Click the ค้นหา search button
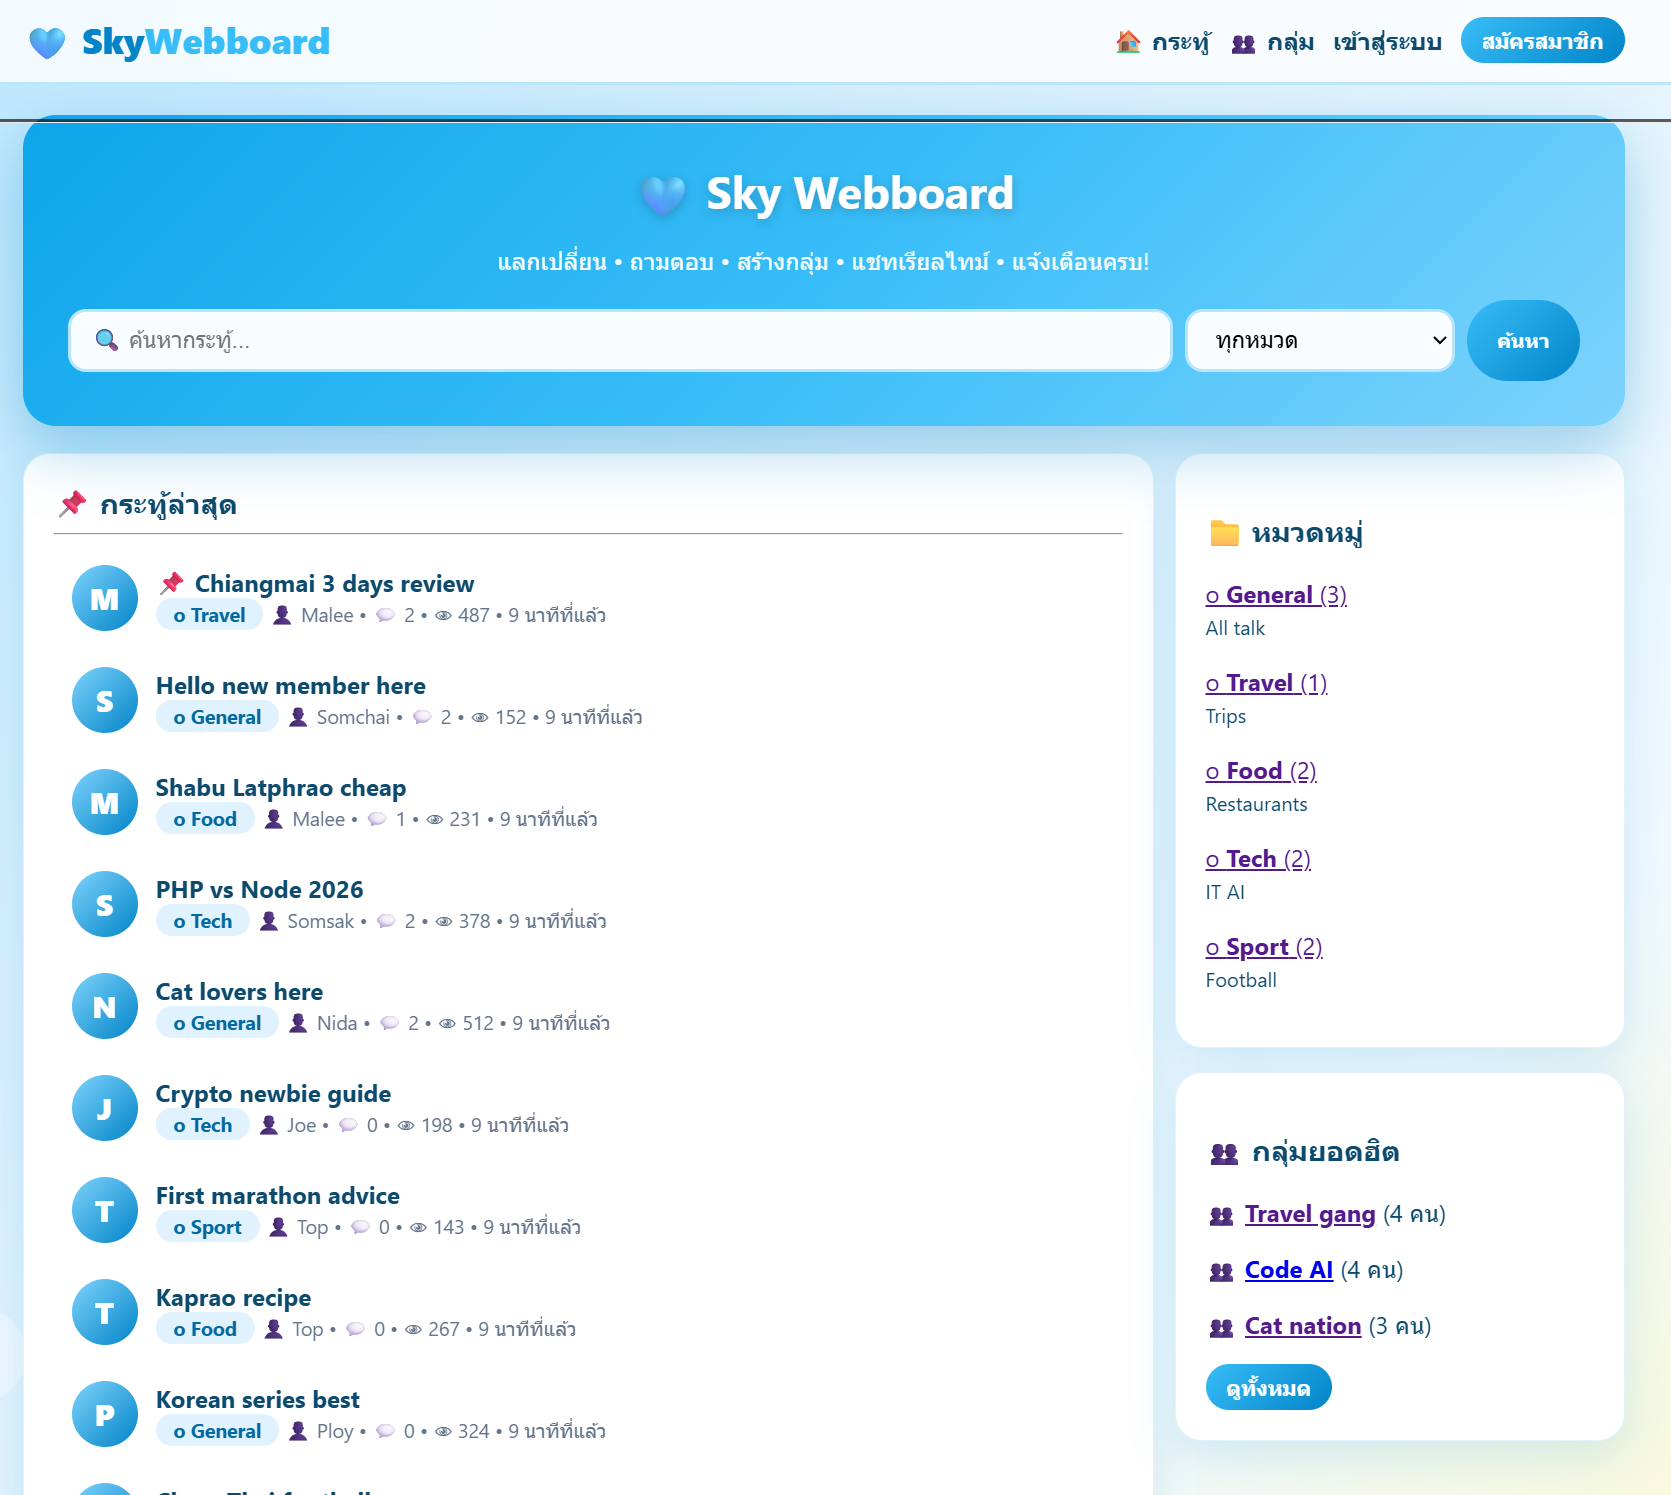This screenshot has height=1495, width=1671. pyautogui.click(x=1523, y=341)
